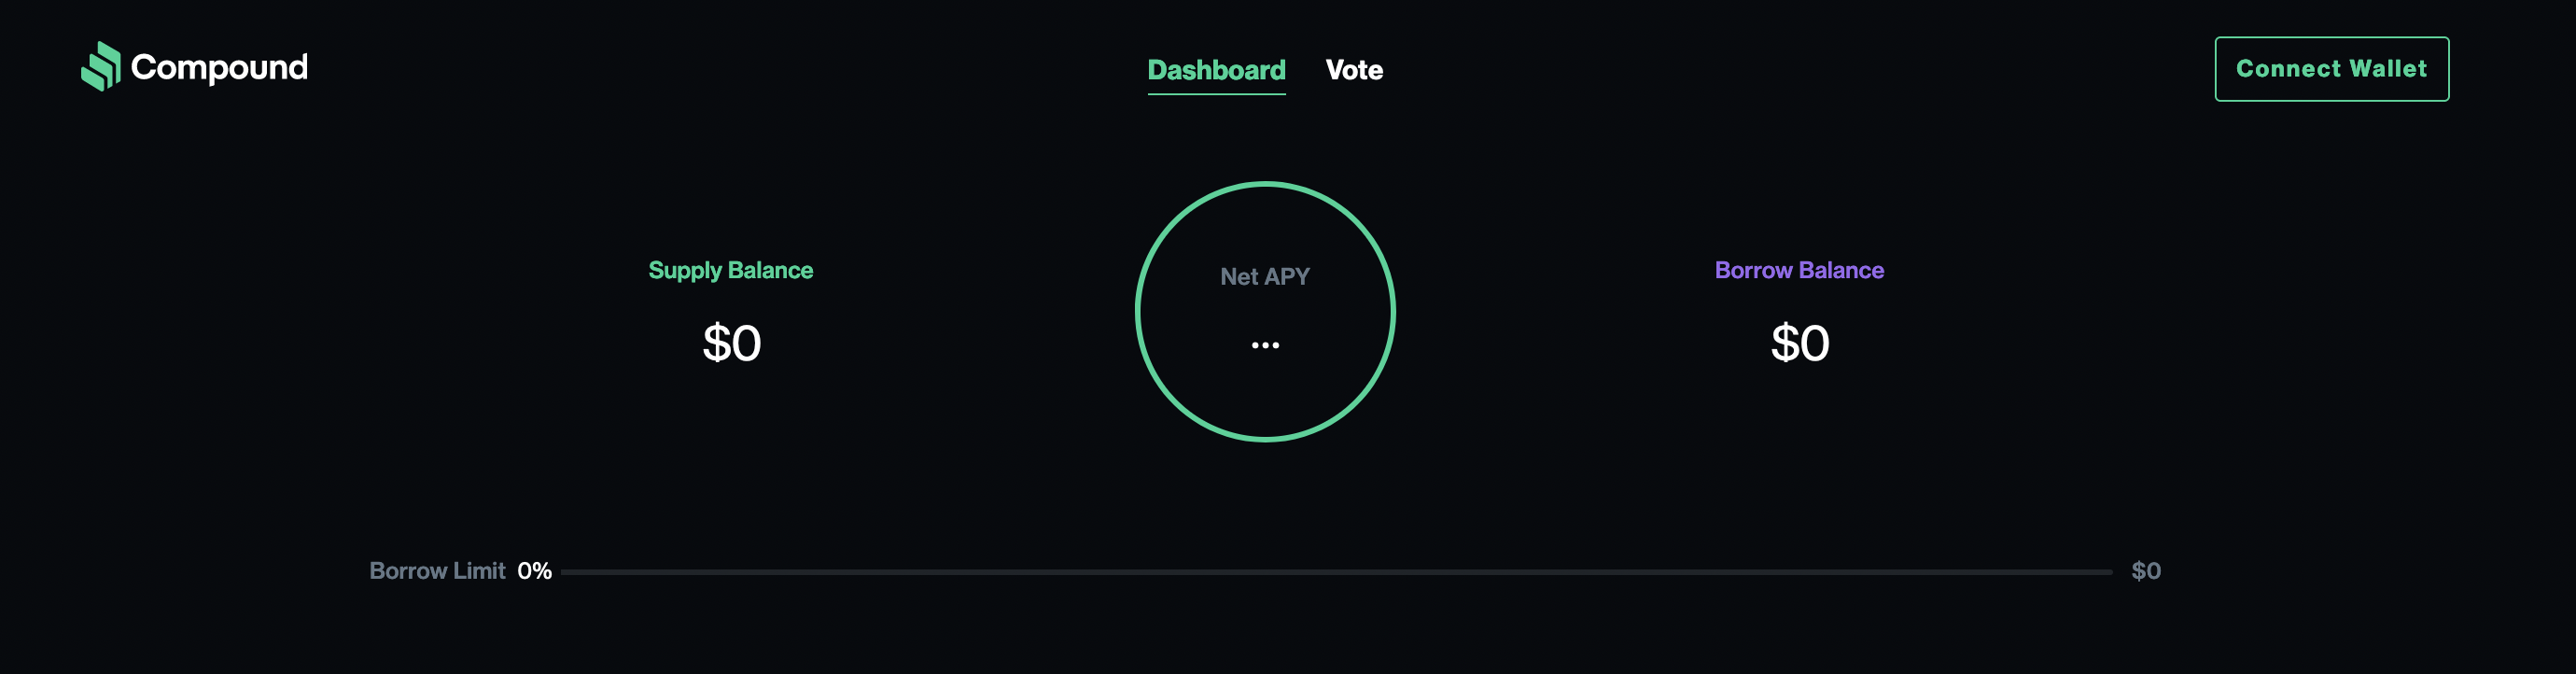Switch to the Dashboard tab
The image size is (2576, 674).
click(1216, 69)
